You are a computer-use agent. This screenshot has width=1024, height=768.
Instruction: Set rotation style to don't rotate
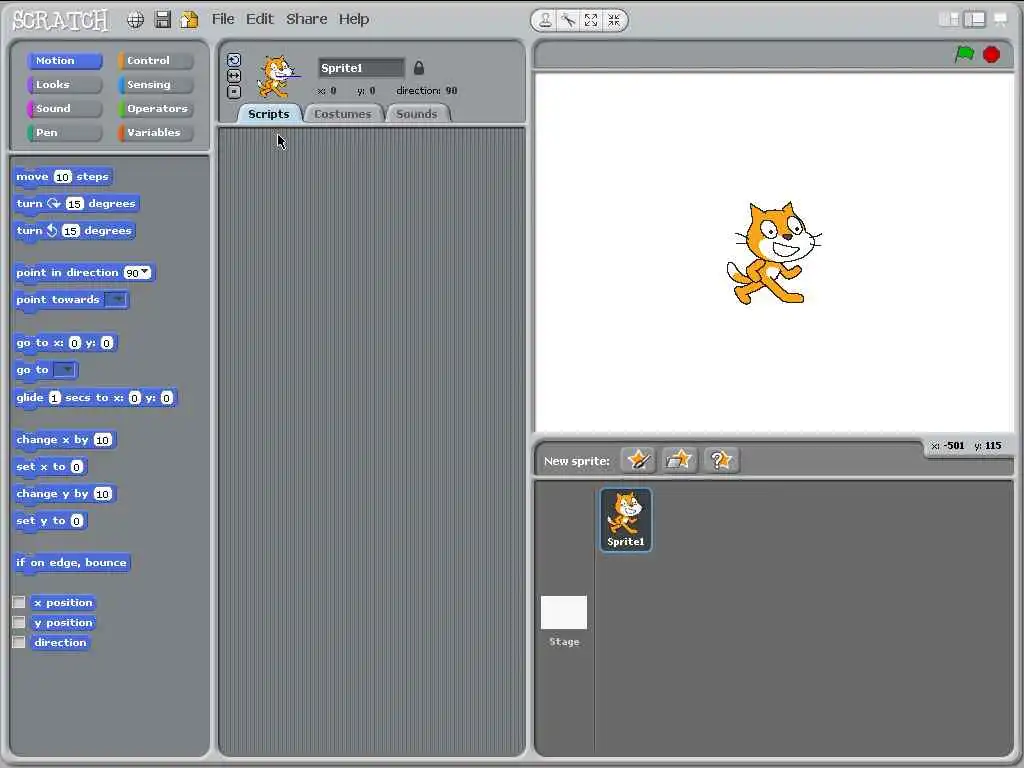click(234, 92)
